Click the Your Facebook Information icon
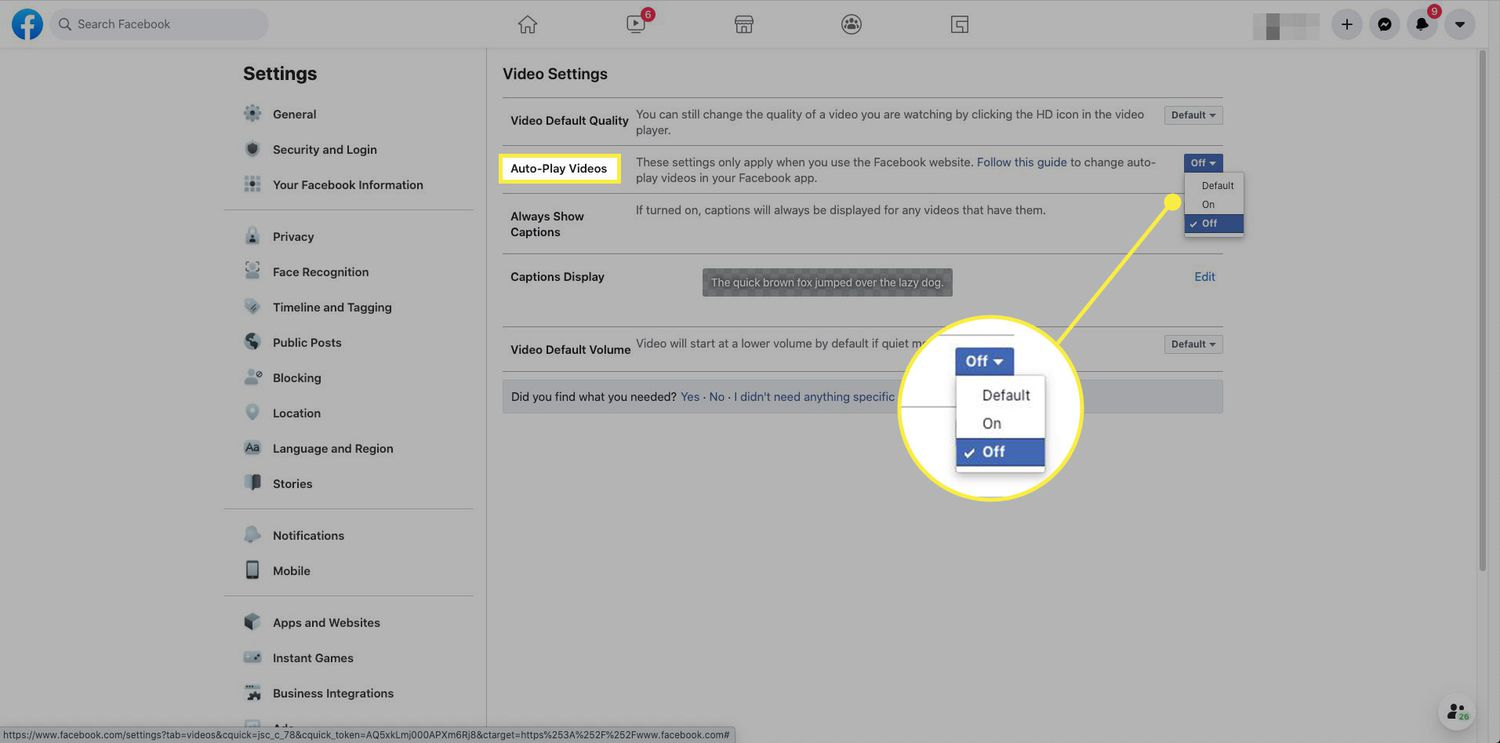Viewport: 1500px width, 743px height. (253, 184)
